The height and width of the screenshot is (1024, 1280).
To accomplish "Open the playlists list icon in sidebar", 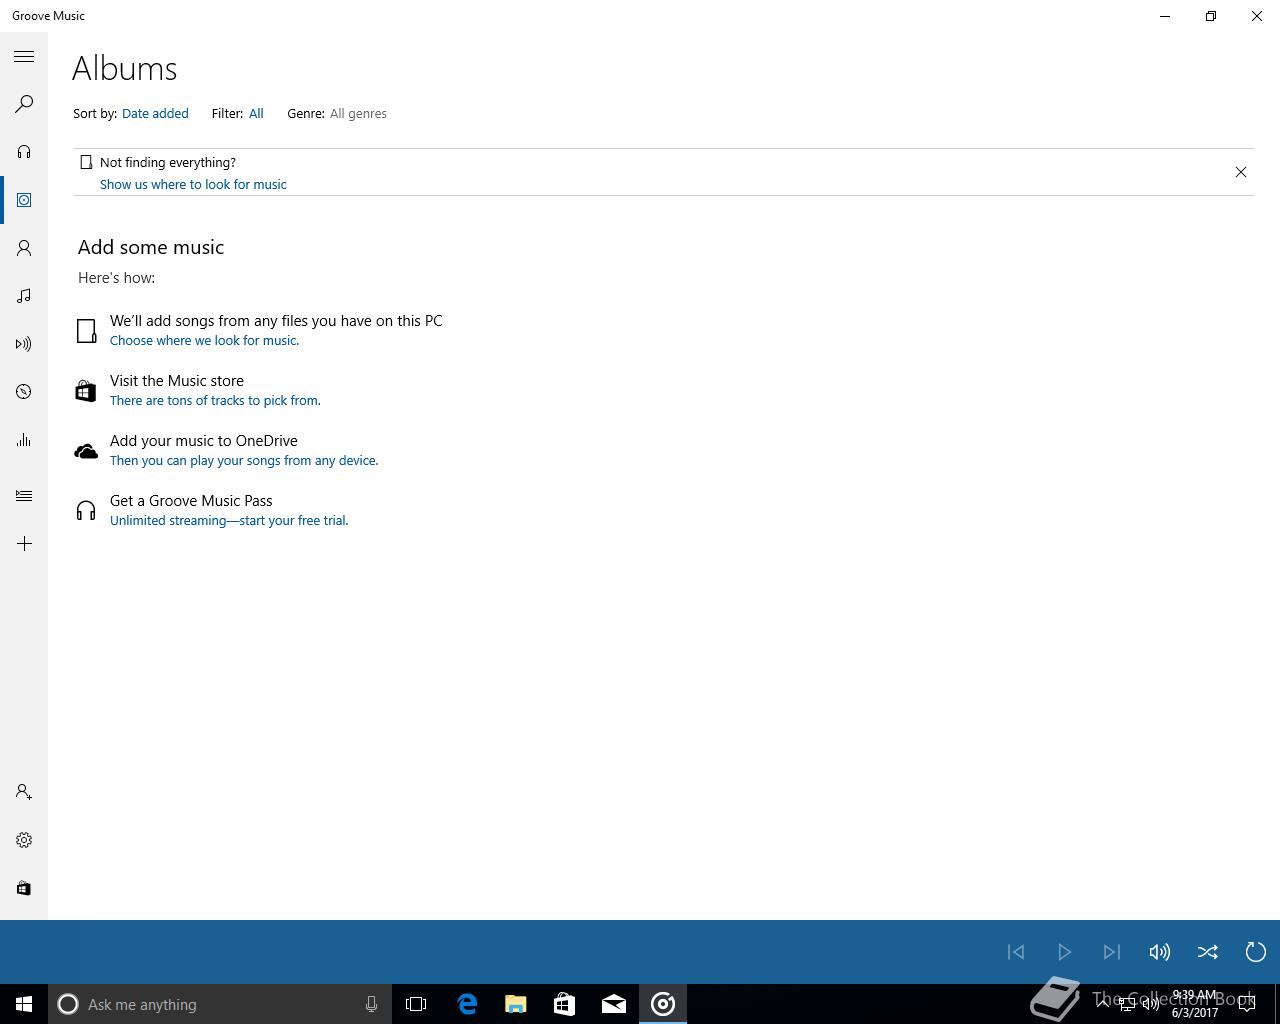I will [24, 496].
